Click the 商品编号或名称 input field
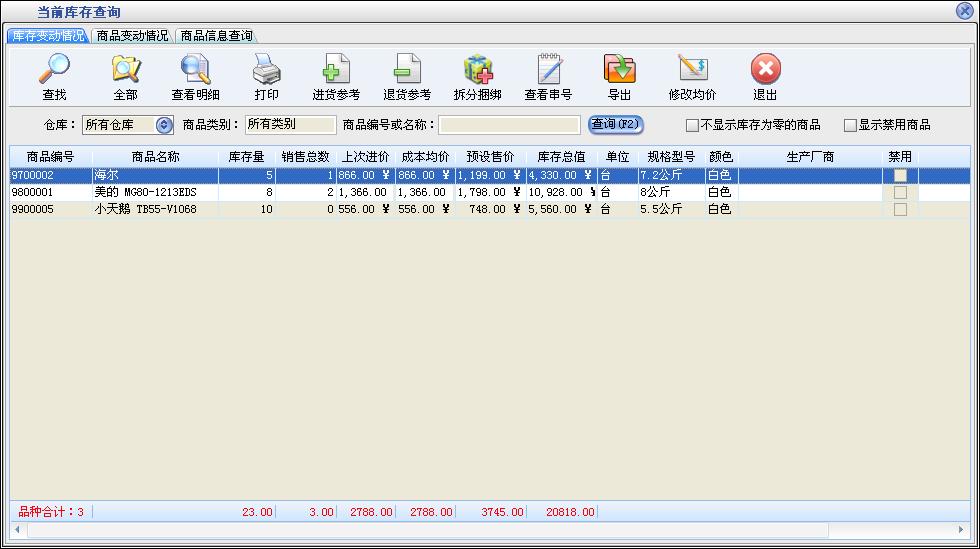980x549 pixels. [509, 125]
